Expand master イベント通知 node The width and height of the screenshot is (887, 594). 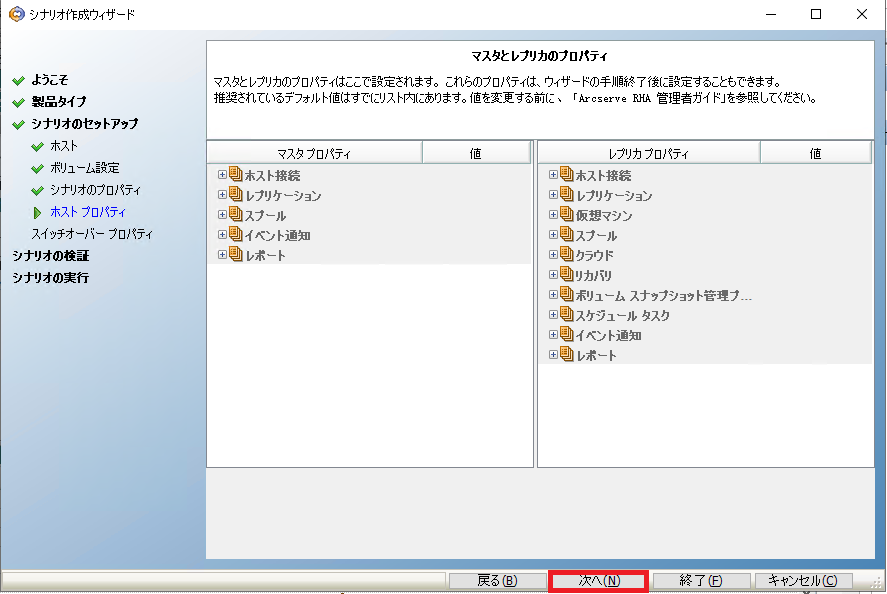tap(222, 235)
